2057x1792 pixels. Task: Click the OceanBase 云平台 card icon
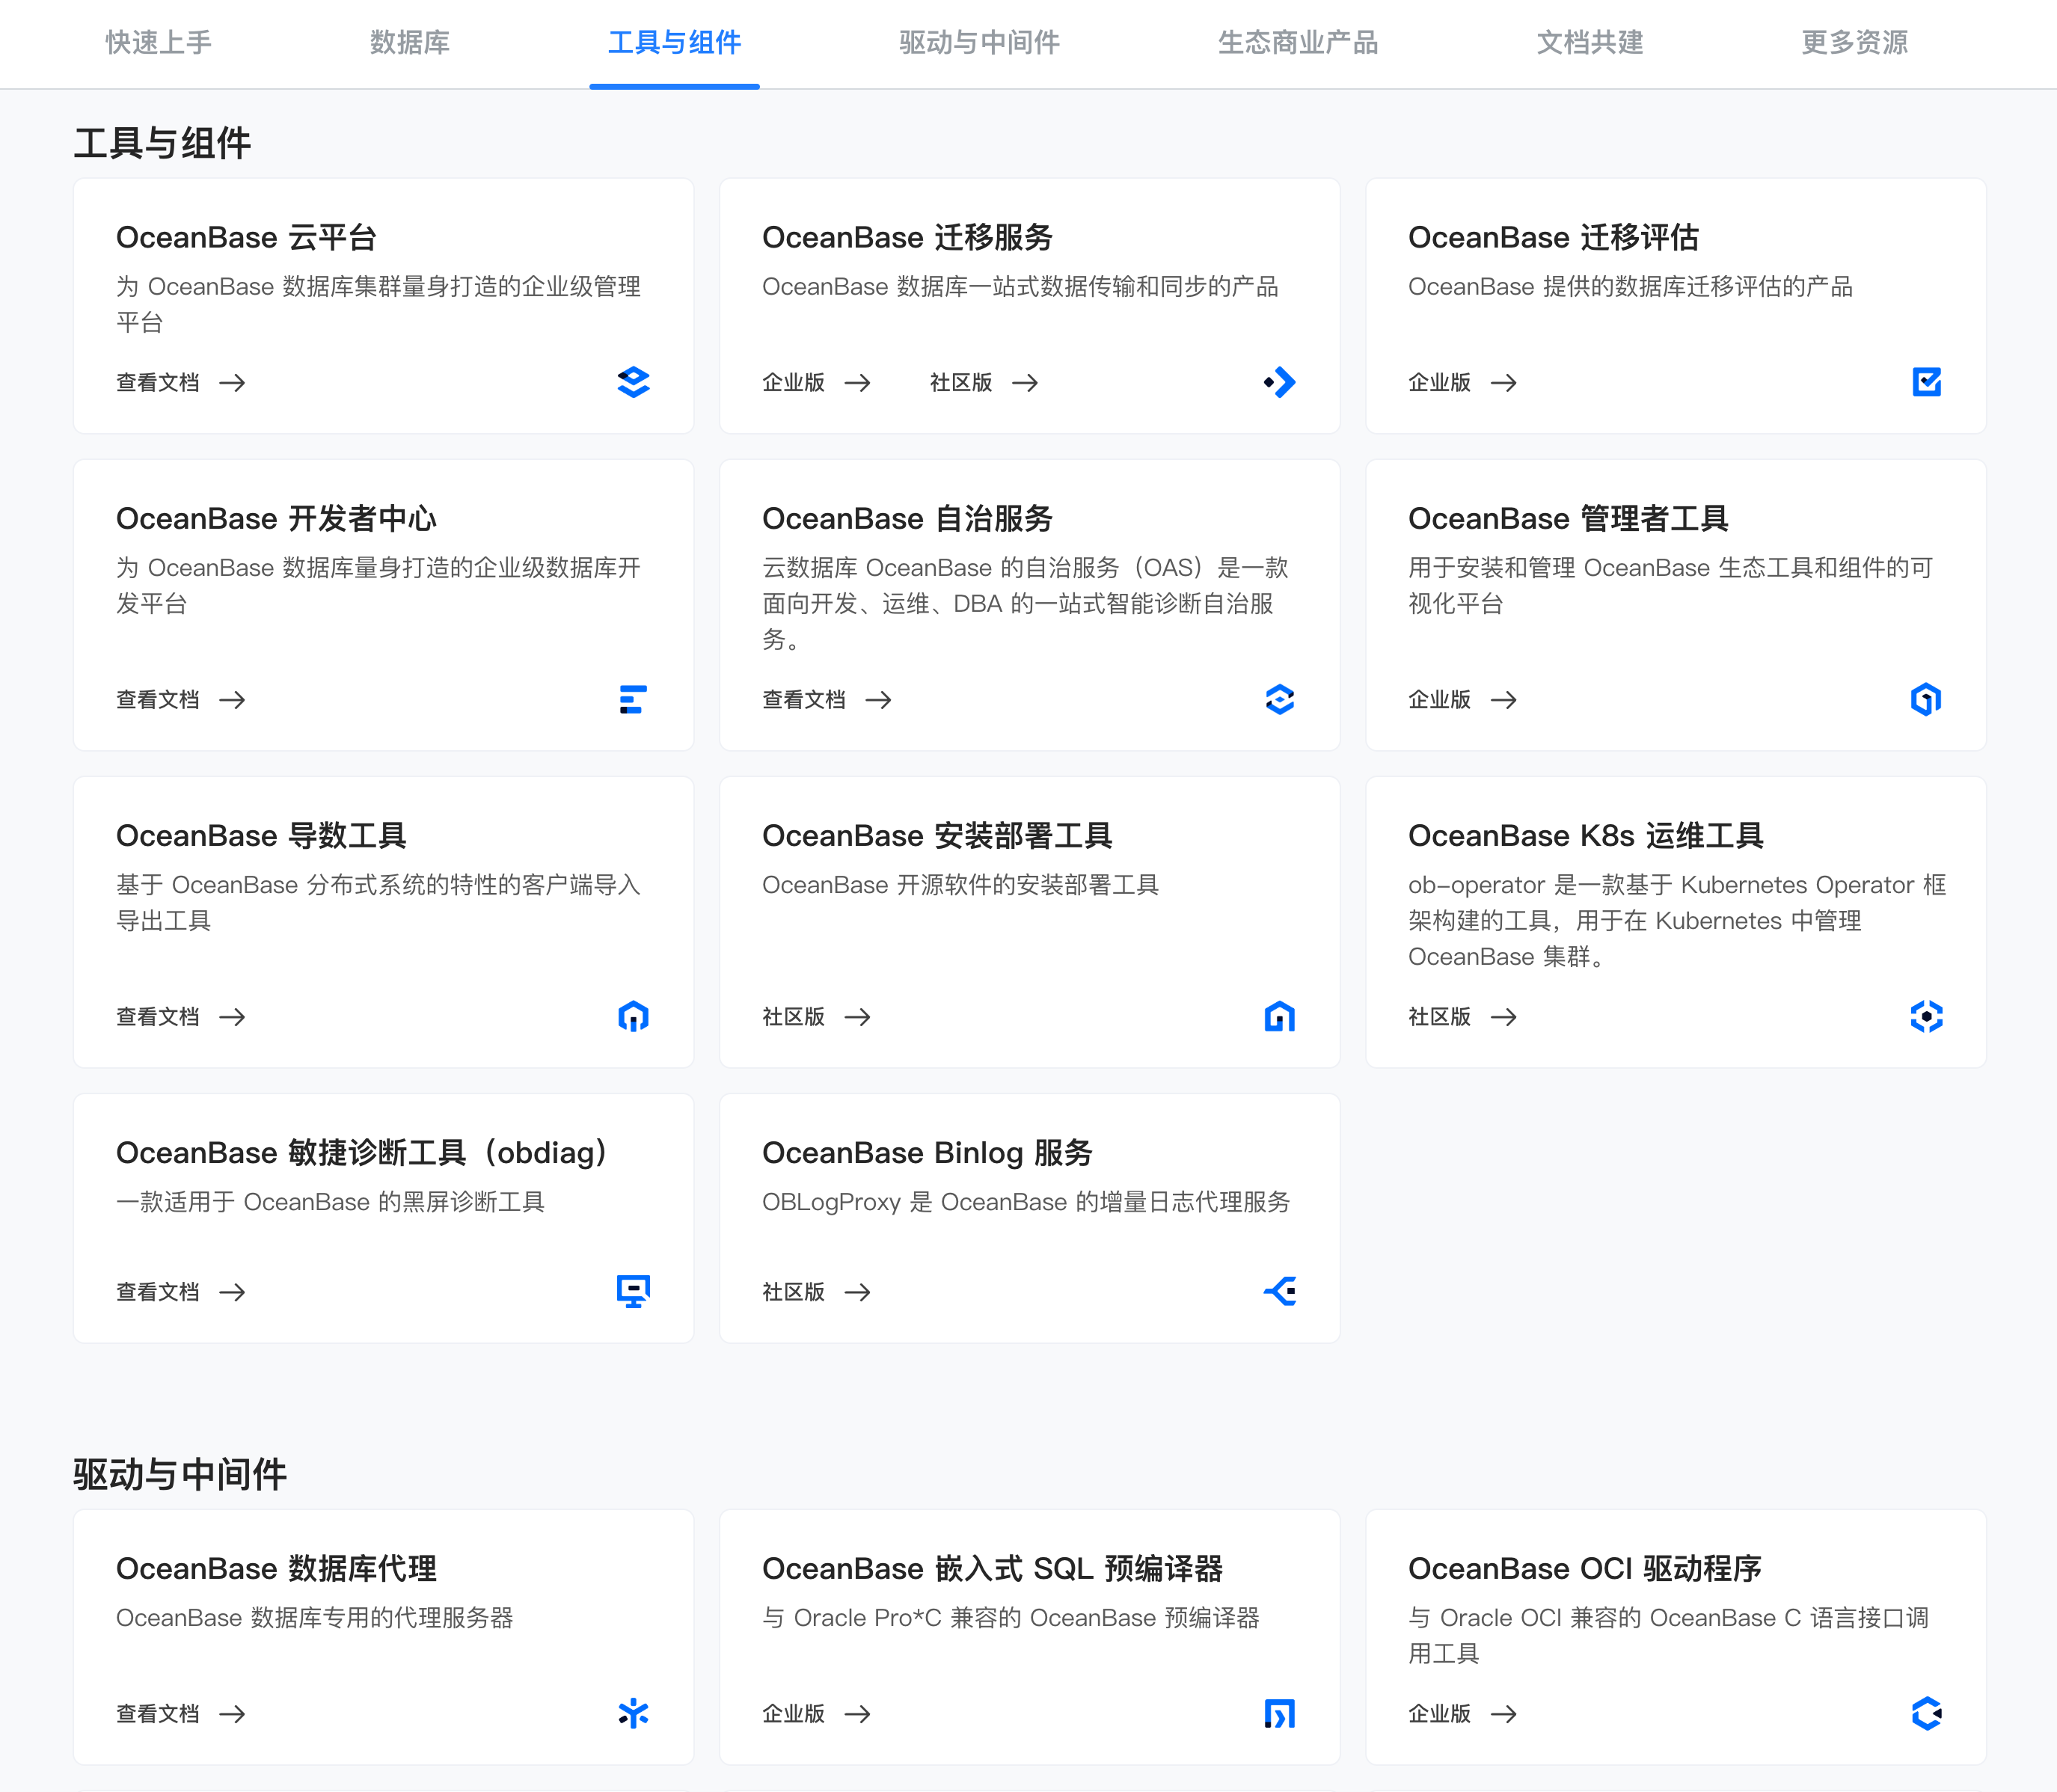[x=633, y=382]
